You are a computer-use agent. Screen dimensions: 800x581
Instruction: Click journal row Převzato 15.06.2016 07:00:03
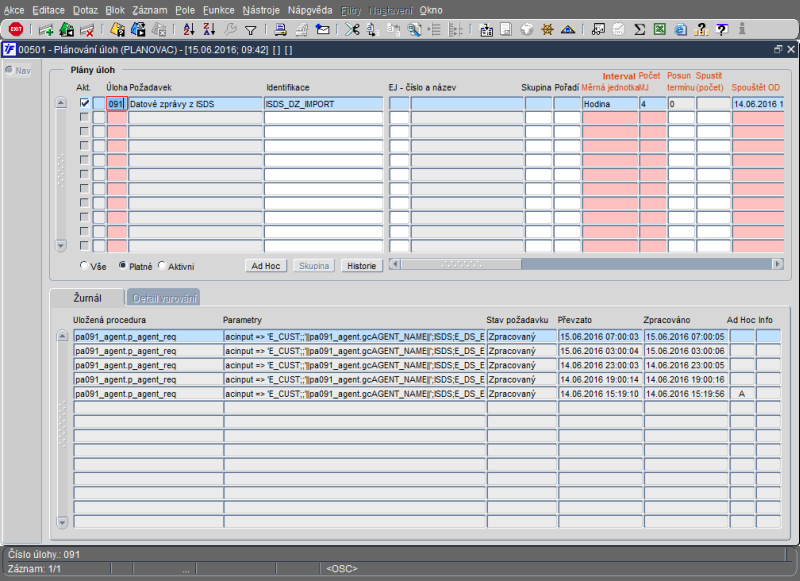click(x=600, y=336)
